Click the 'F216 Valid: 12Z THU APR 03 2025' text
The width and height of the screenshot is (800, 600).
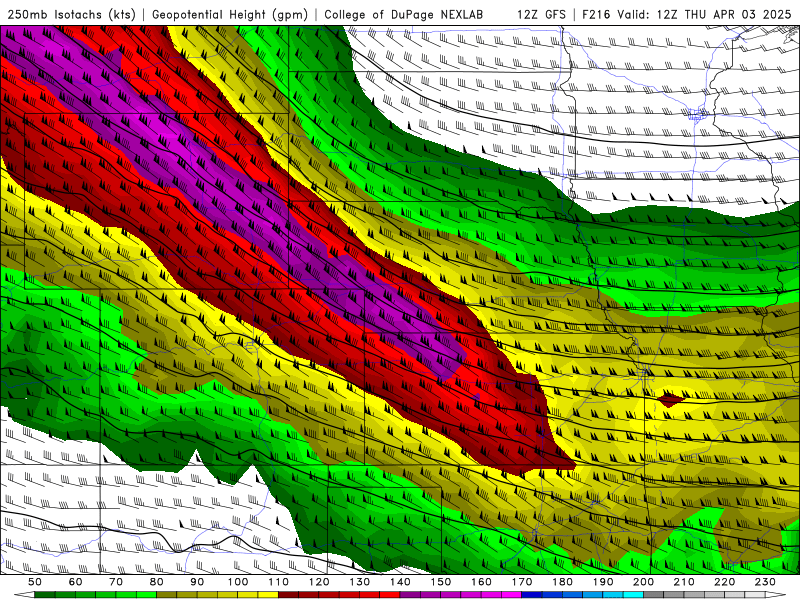click(x=687, y=14)
